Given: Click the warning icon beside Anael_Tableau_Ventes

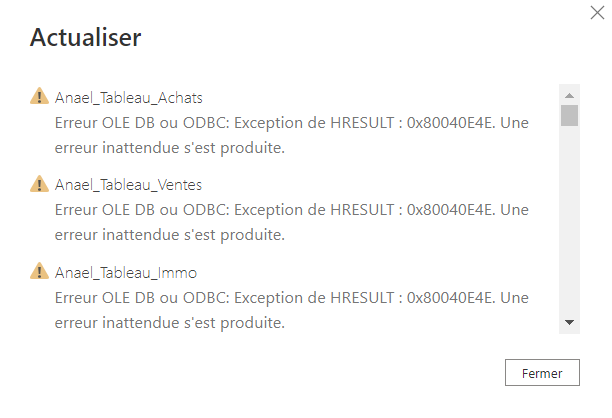Looking at the screenshot, I should coord(39,184).
